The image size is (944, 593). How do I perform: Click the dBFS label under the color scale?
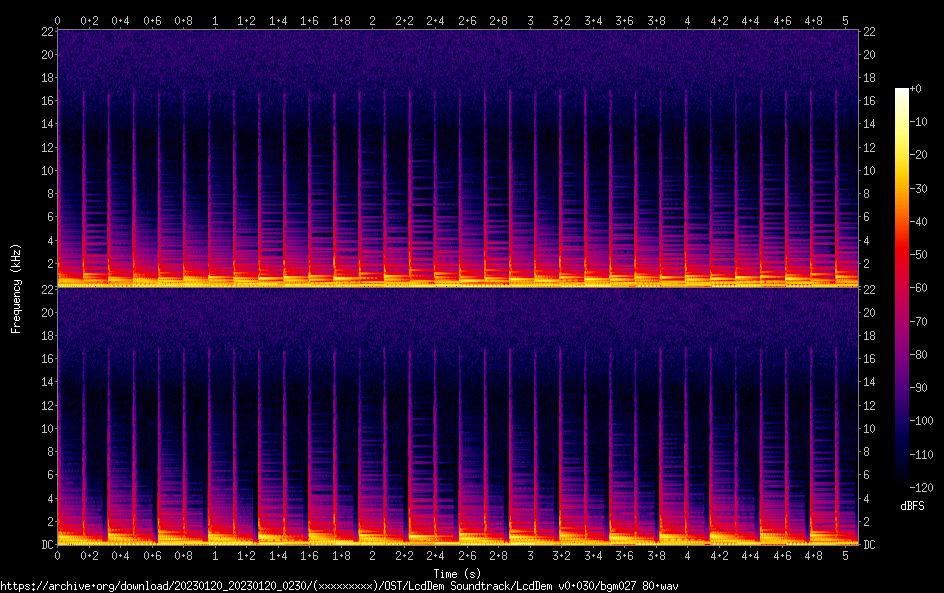912,506
